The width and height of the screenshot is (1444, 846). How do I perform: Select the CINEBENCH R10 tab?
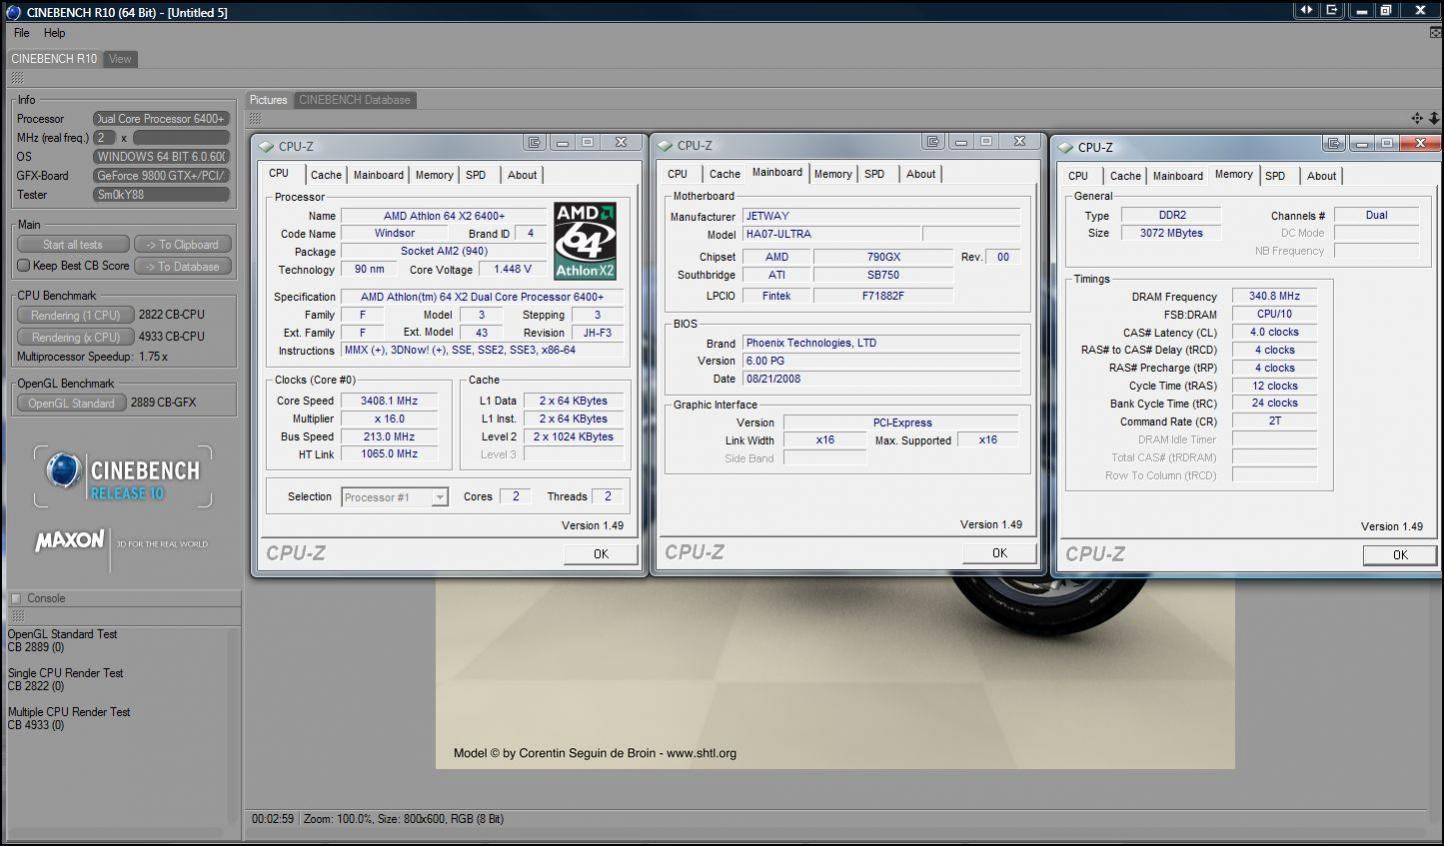click(x=54, y=59)
